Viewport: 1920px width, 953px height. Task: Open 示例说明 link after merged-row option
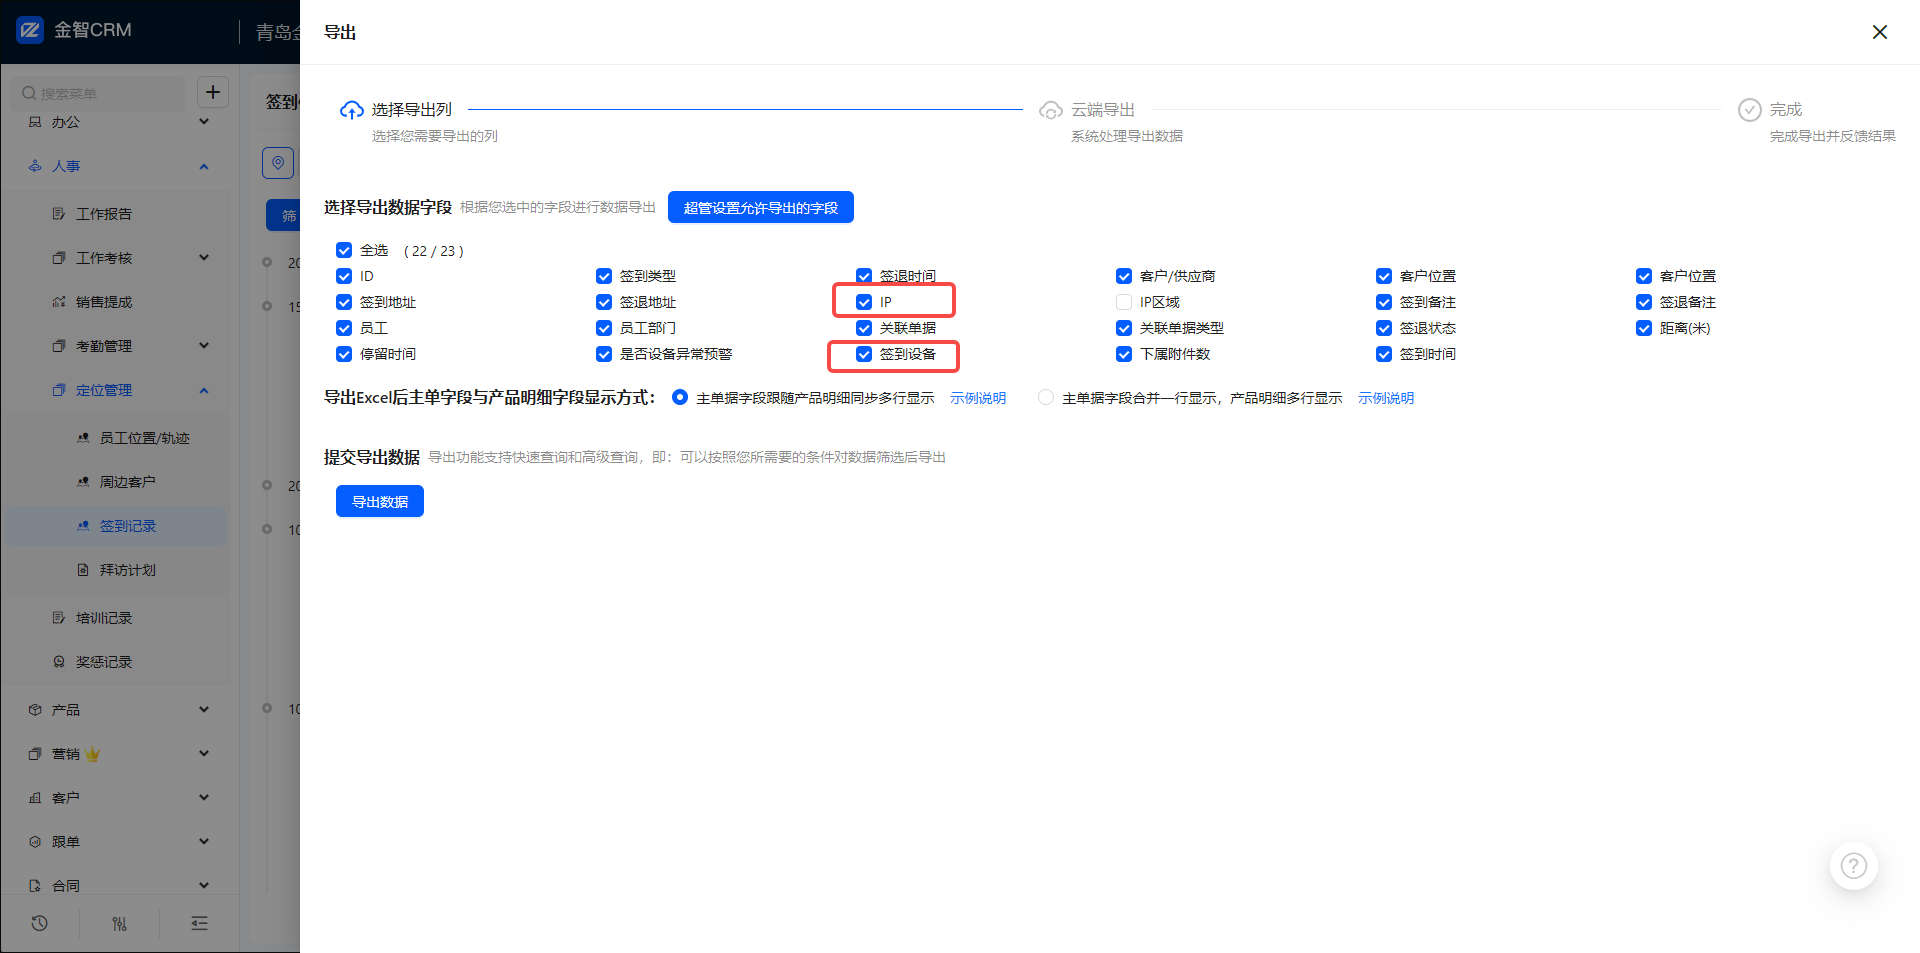pyautogui.click(x=1386, y=398)
